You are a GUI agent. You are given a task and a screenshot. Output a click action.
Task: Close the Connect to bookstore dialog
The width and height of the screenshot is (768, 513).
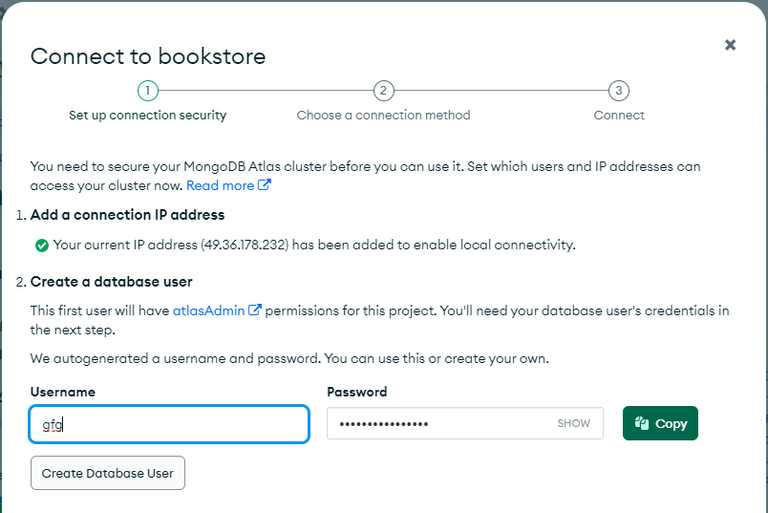tap(730, 45)
